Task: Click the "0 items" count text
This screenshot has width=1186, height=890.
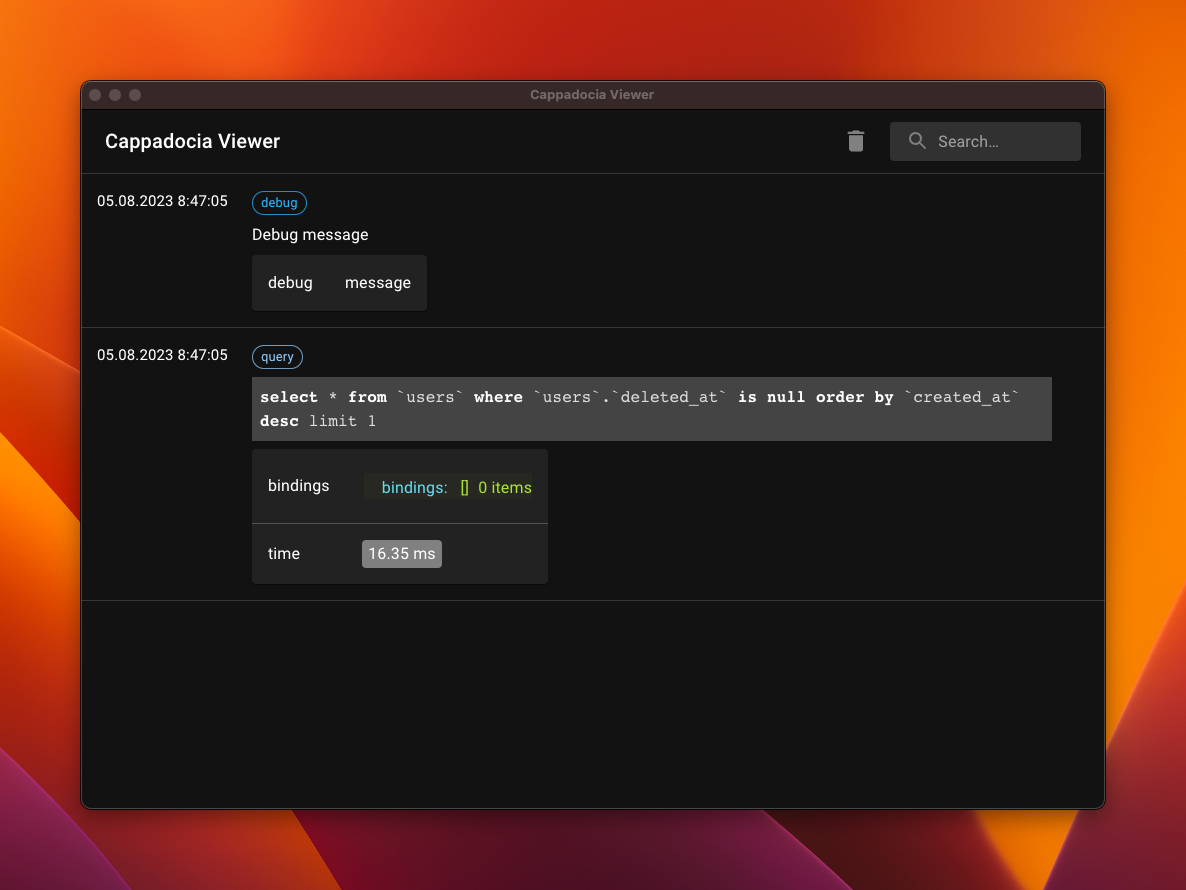Action: pyautogui.click(x=505, y=488)
